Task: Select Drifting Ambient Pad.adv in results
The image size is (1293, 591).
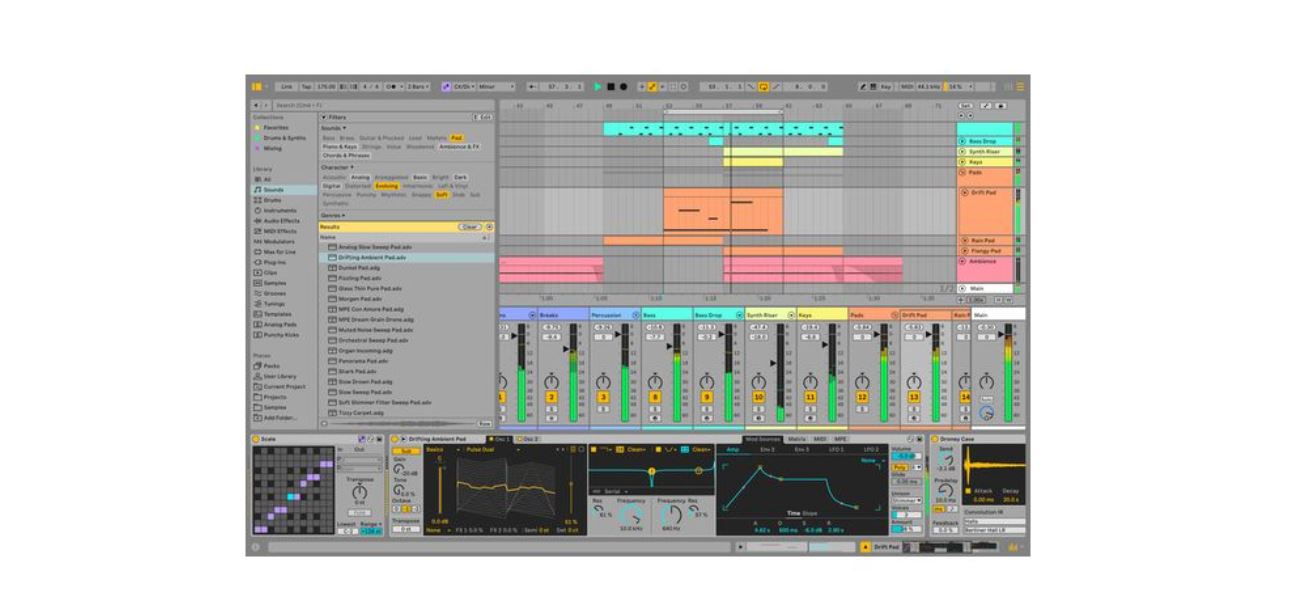Action: 372,257
